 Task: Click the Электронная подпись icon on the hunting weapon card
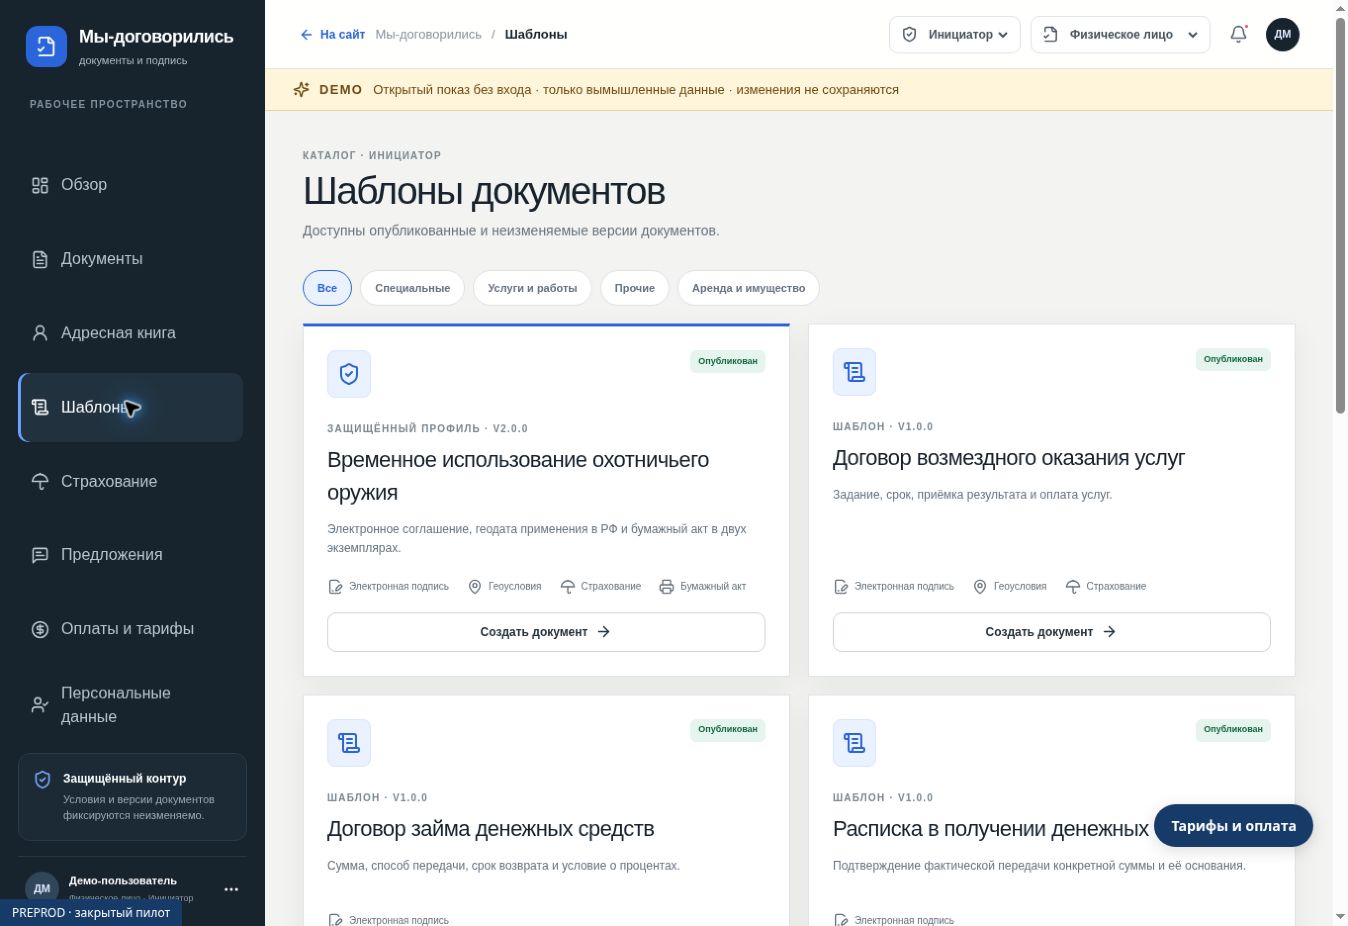(x=335, y=587)
